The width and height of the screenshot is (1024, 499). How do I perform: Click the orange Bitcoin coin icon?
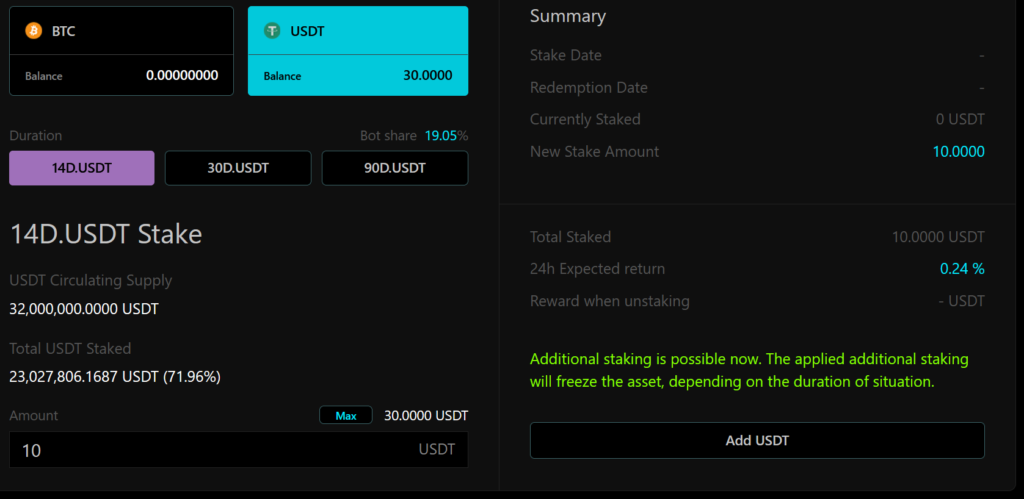tap(33, 31)
